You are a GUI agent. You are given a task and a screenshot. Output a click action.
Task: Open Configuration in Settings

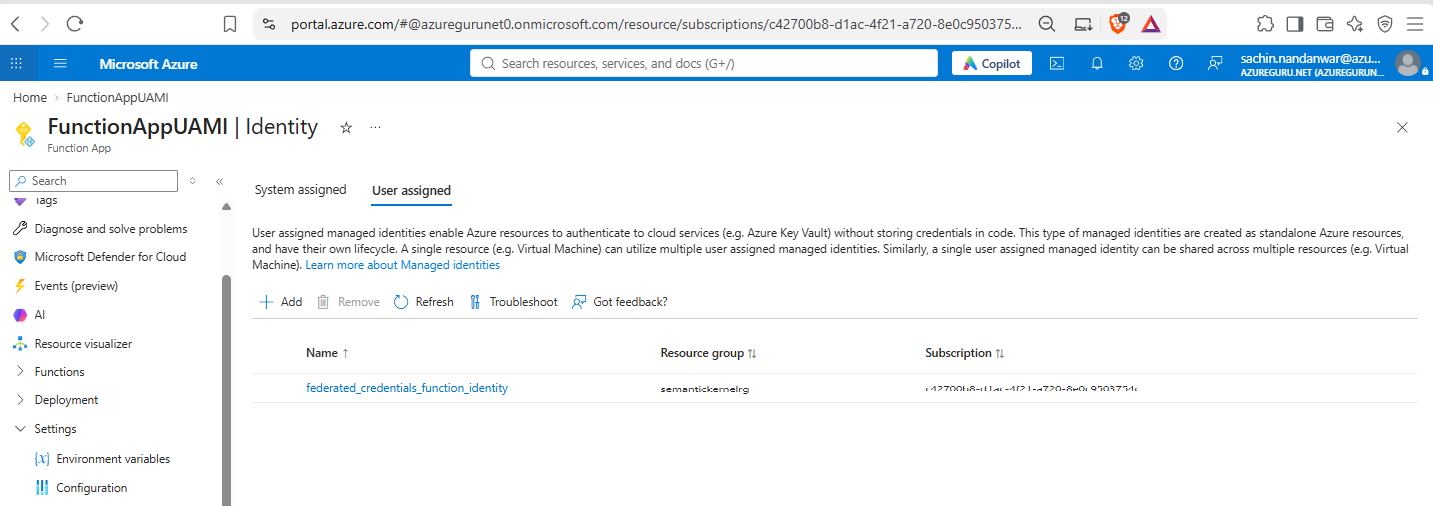pos(92,488)
